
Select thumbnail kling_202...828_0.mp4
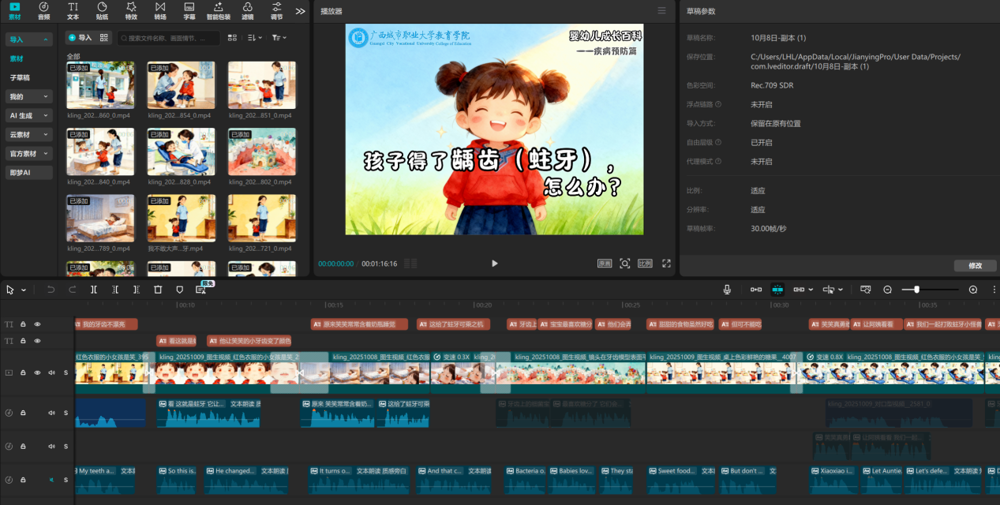click(181, 152)
